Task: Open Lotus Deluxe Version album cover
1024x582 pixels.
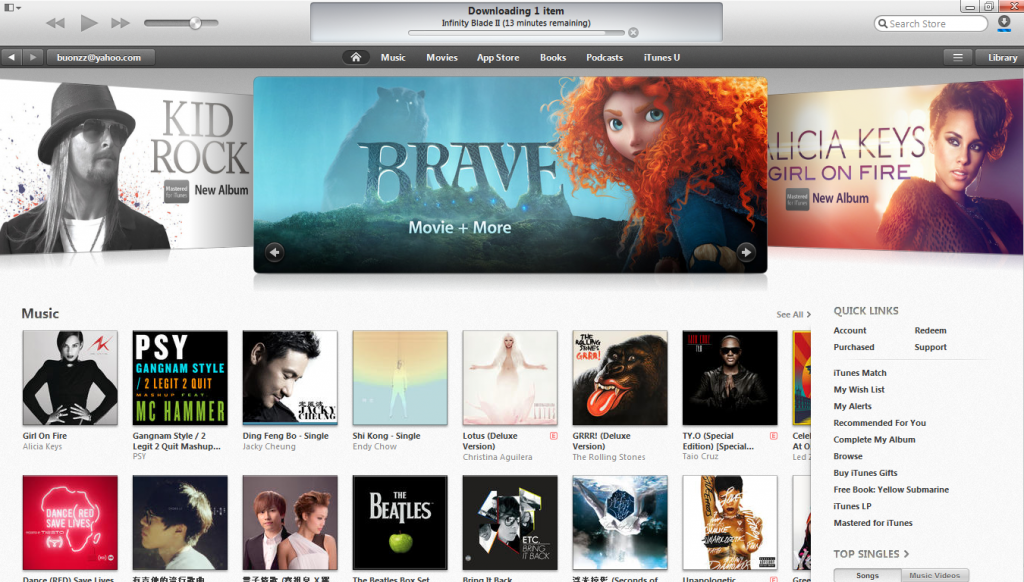Action: [510, 378]
